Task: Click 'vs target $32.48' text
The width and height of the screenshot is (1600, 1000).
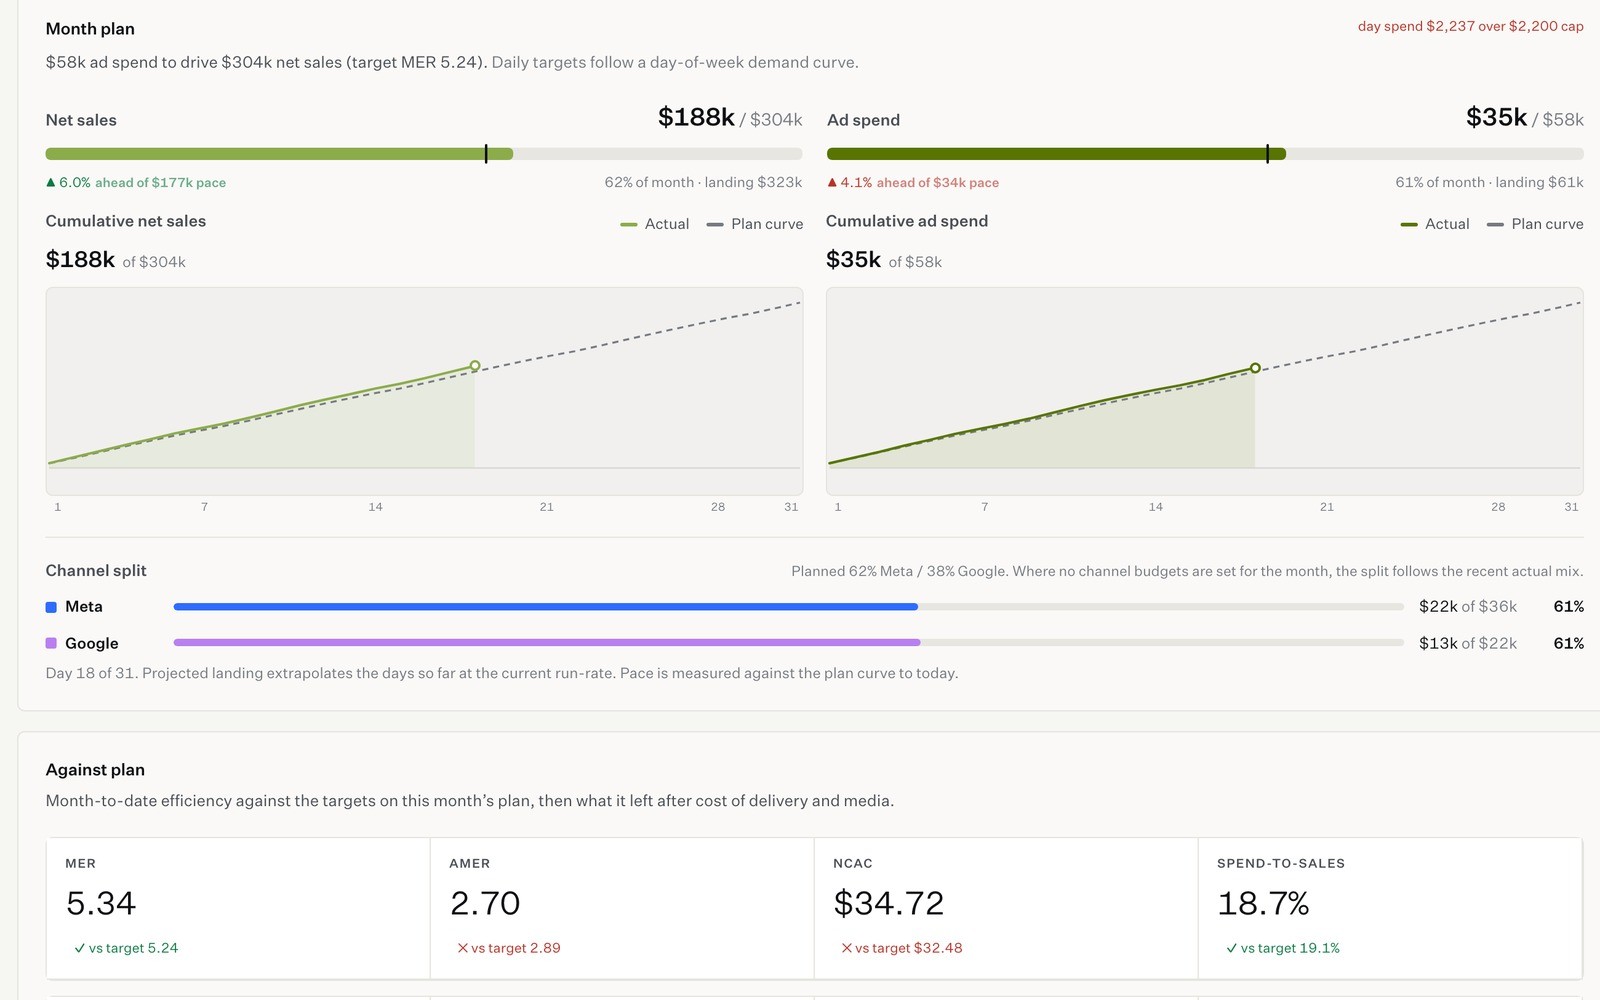Action: (908, 948)
